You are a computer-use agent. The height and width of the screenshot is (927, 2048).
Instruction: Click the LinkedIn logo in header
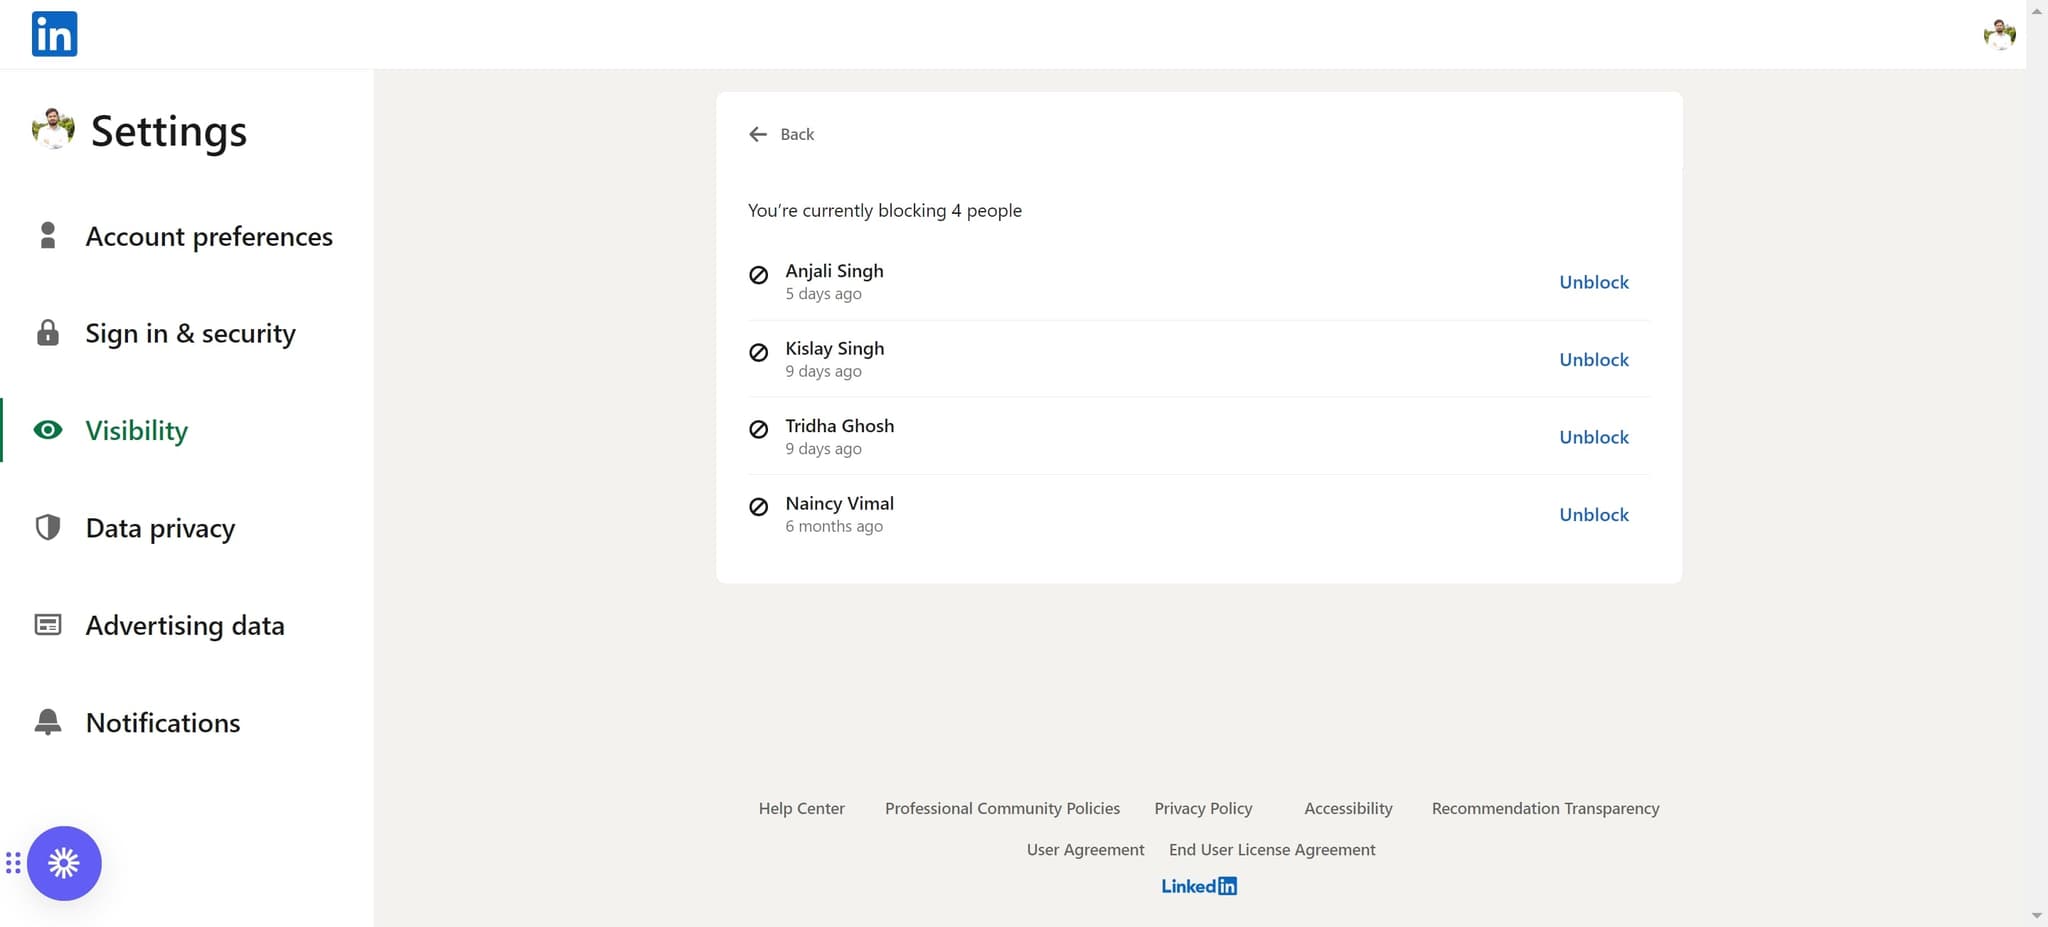[x=54, y=34]
